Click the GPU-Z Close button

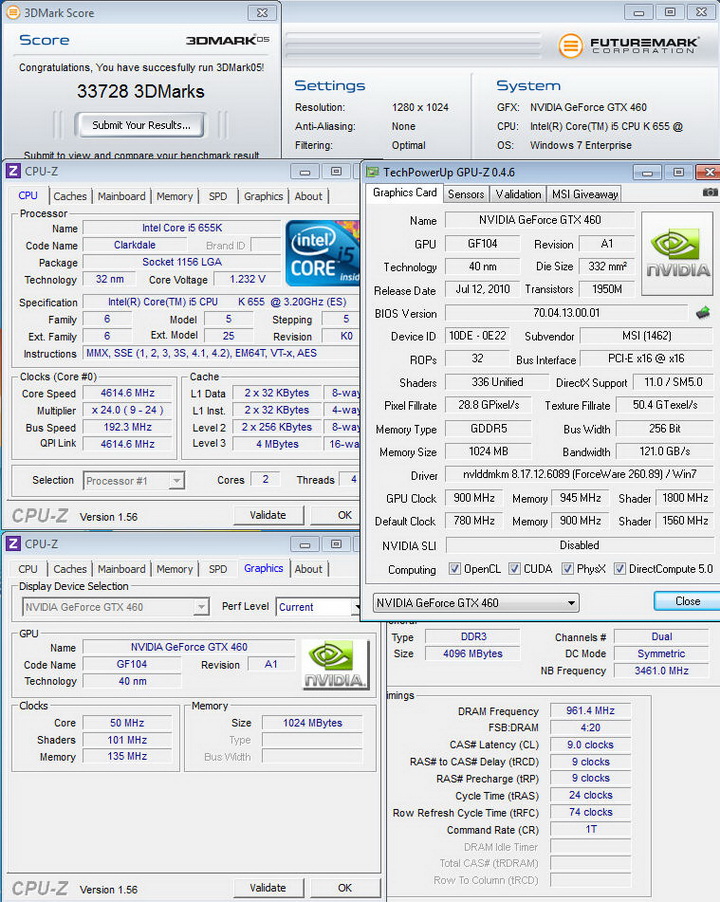click(x=687, y=601)
